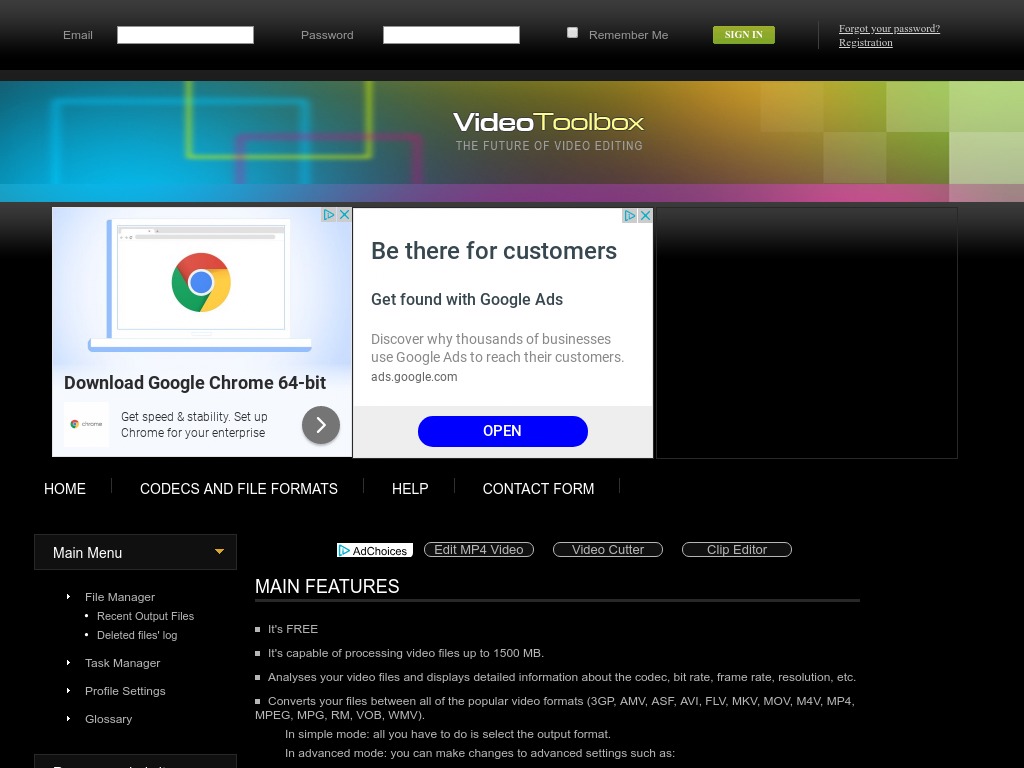Click the Edit MP4 Video ad link
The width and height of the screenshot is (1024, 768).
[x=479, y=550]
